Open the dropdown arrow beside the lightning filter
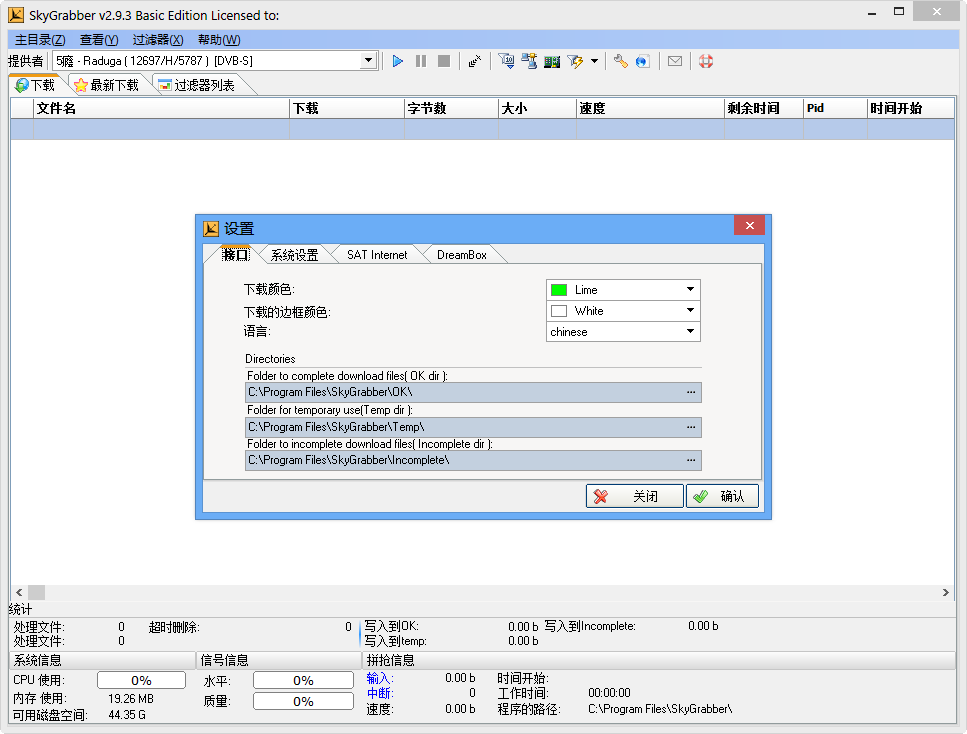 [595, 61]
